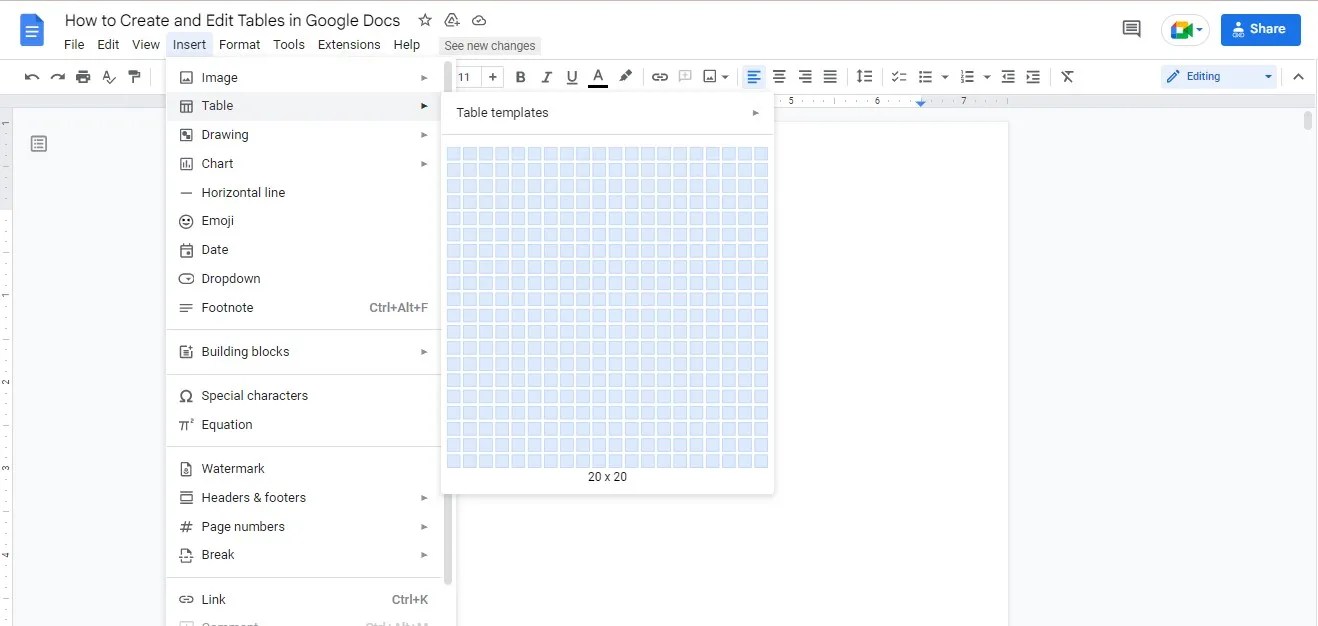Open the Print dialog
Screen dimensions: 1318x626
pyautogui.click(x=83, y=76)
